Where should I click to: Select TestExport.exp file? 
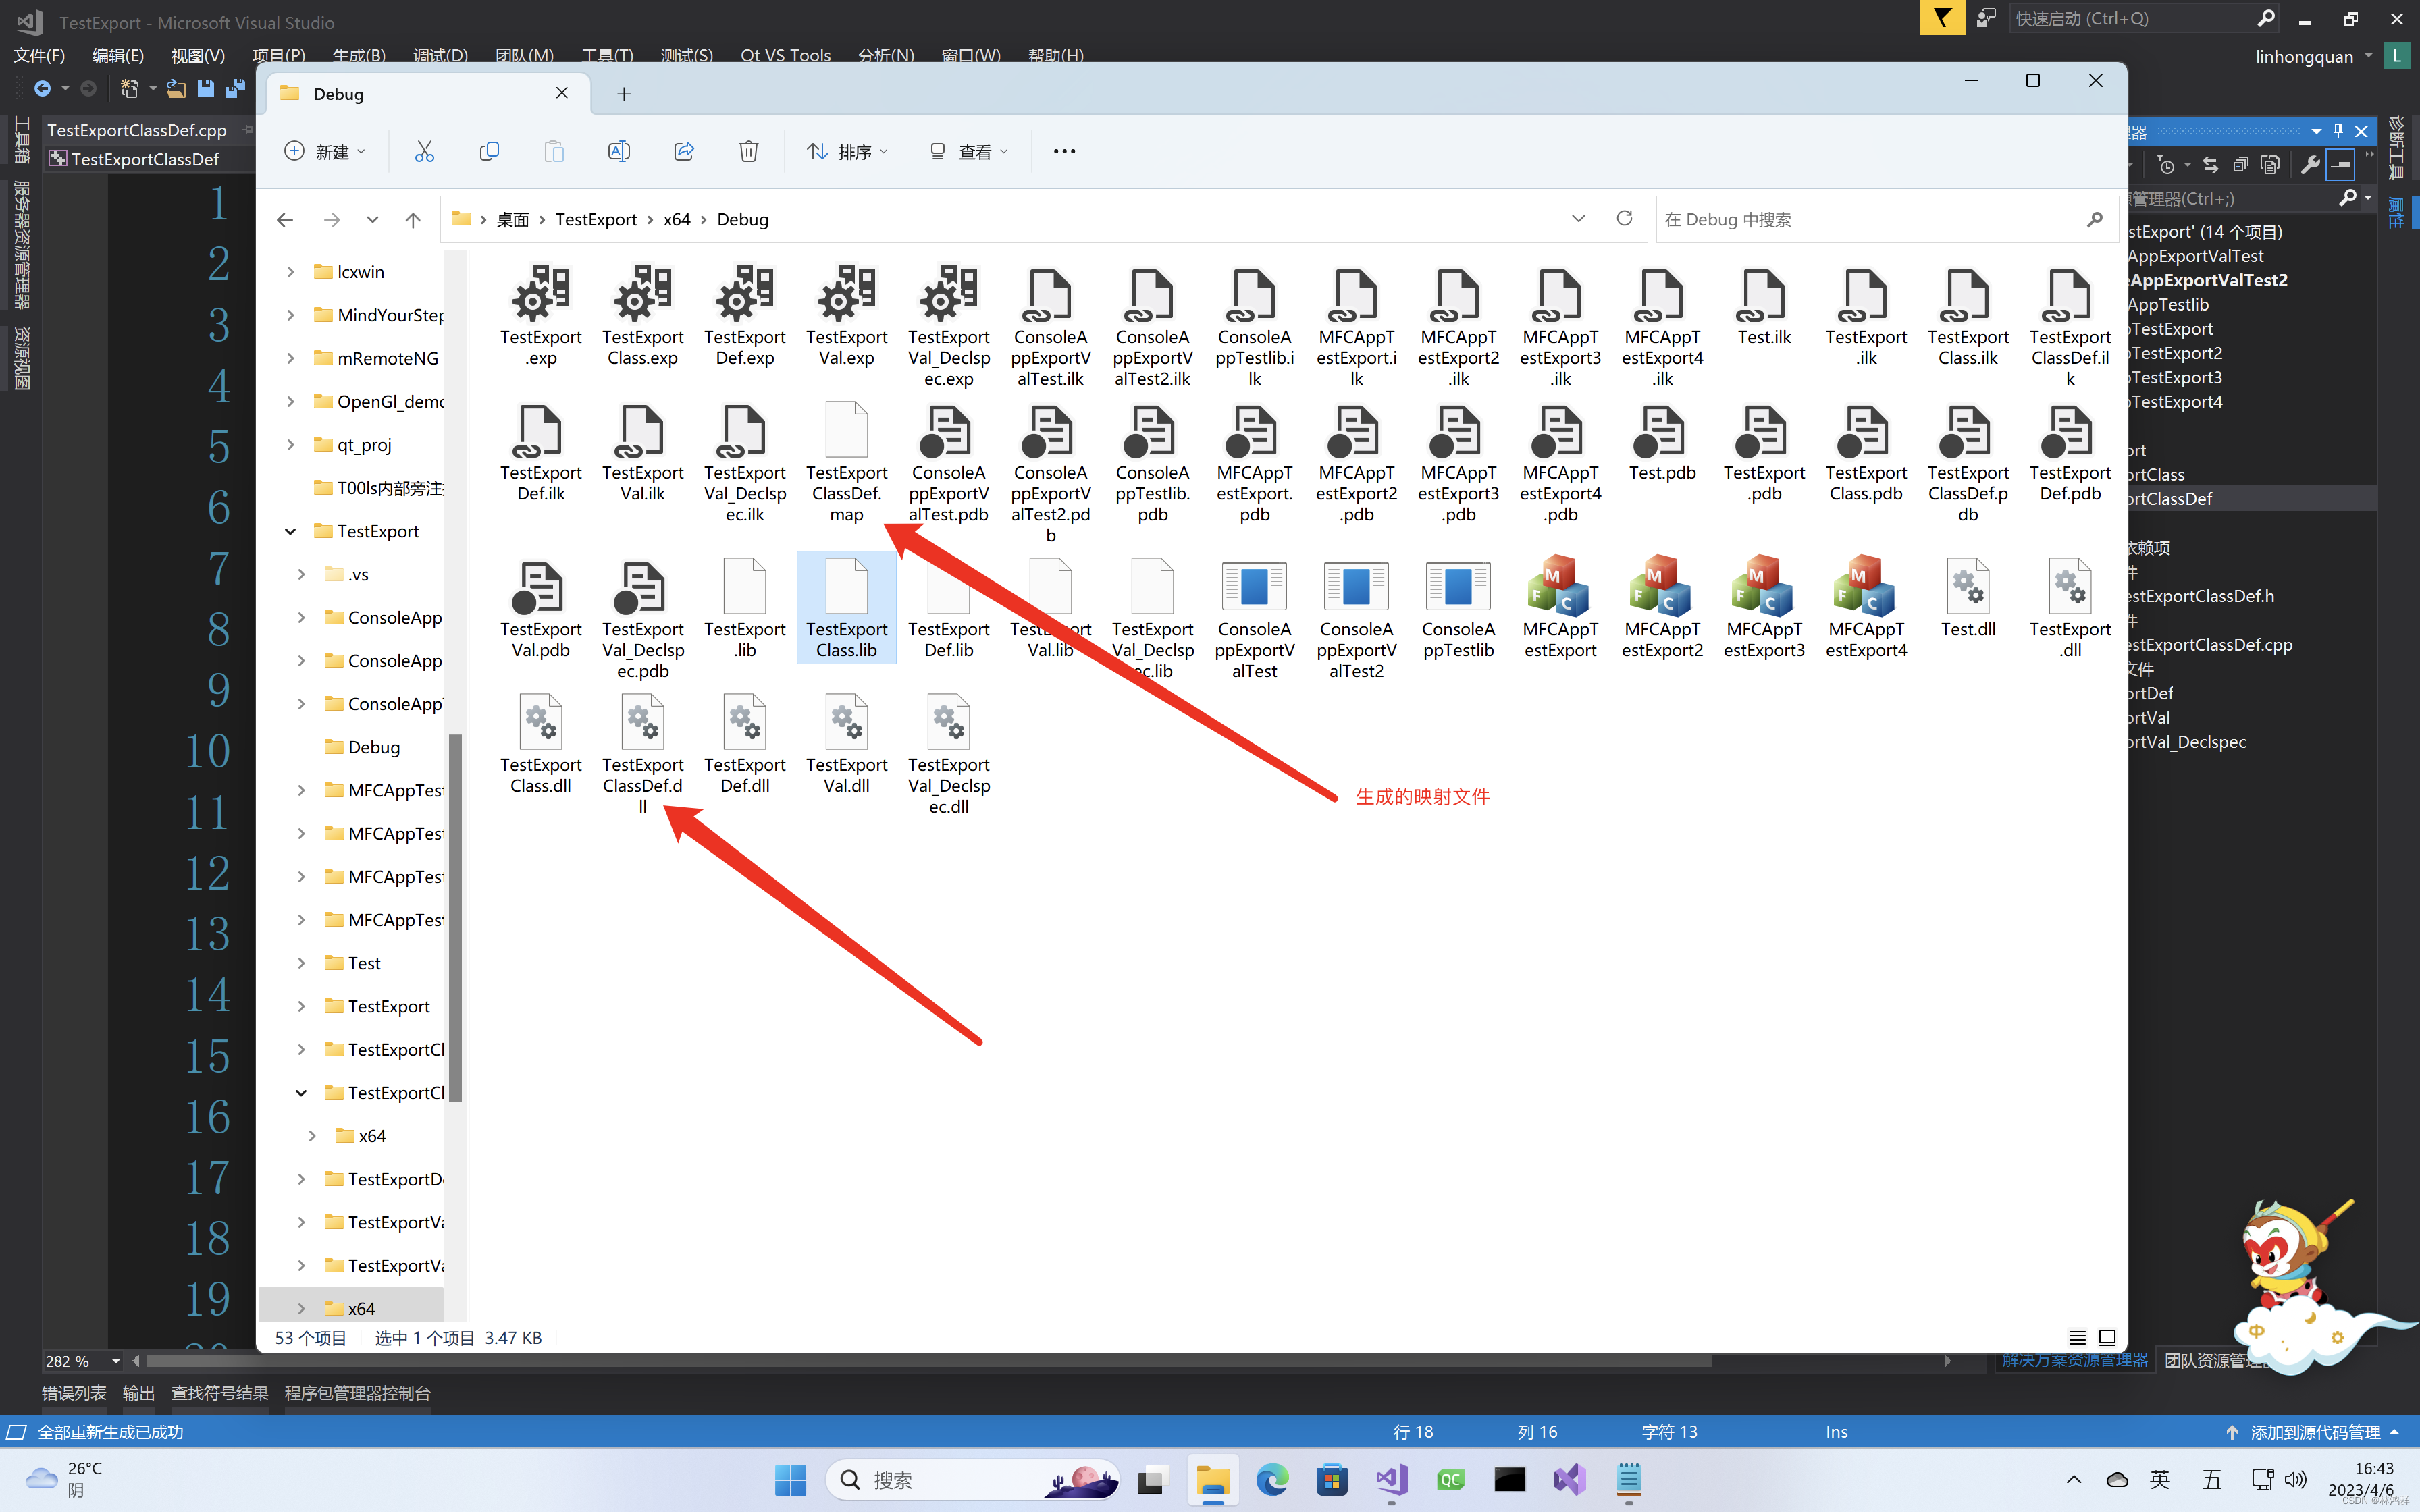[x=541, y=316]
